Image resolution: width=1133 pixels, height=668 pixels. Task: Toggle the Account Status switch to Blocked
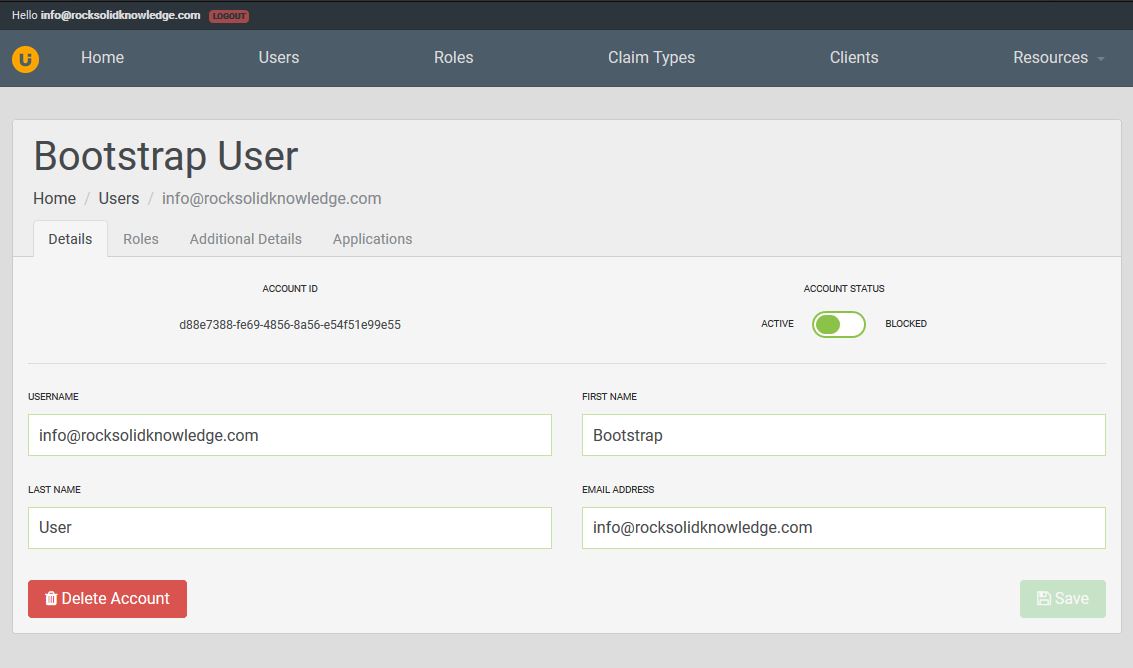click(838, 324)
